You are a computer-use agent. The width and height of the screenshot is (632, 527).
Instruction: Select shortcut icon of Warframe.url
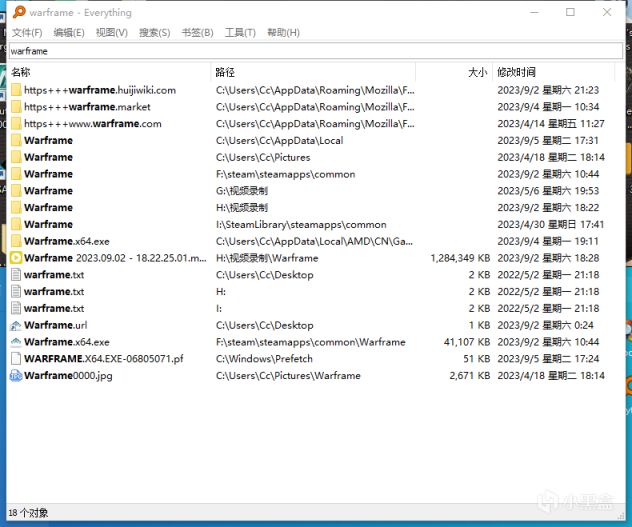click(16, 325)
